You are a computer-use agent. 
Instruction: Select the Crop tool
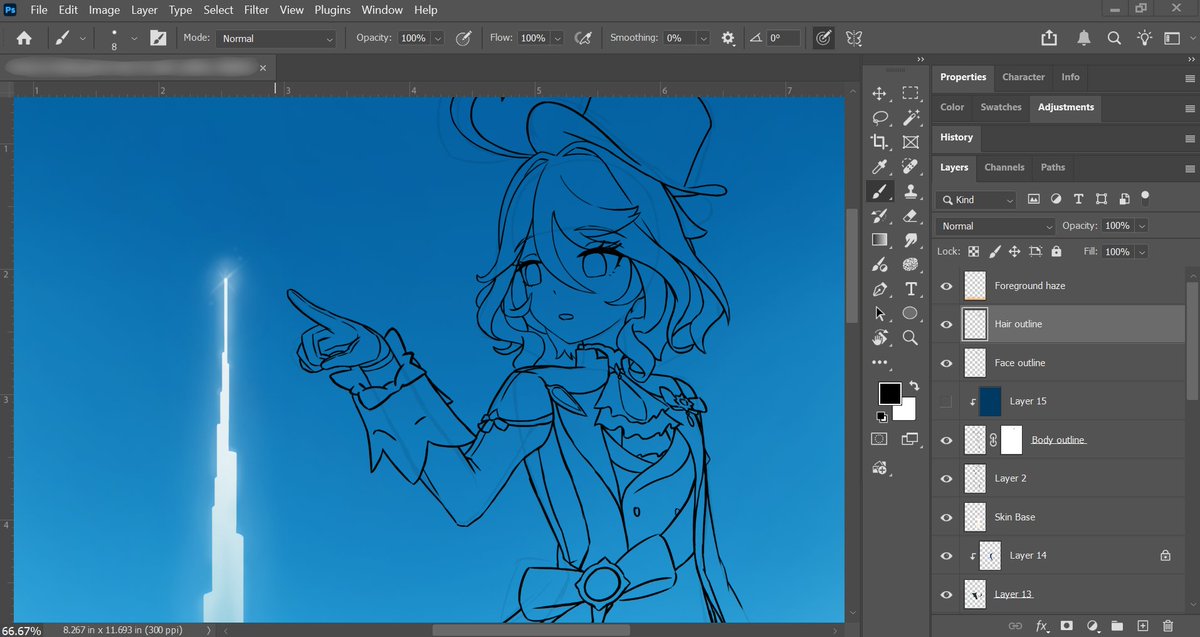(x=880, y=142)
